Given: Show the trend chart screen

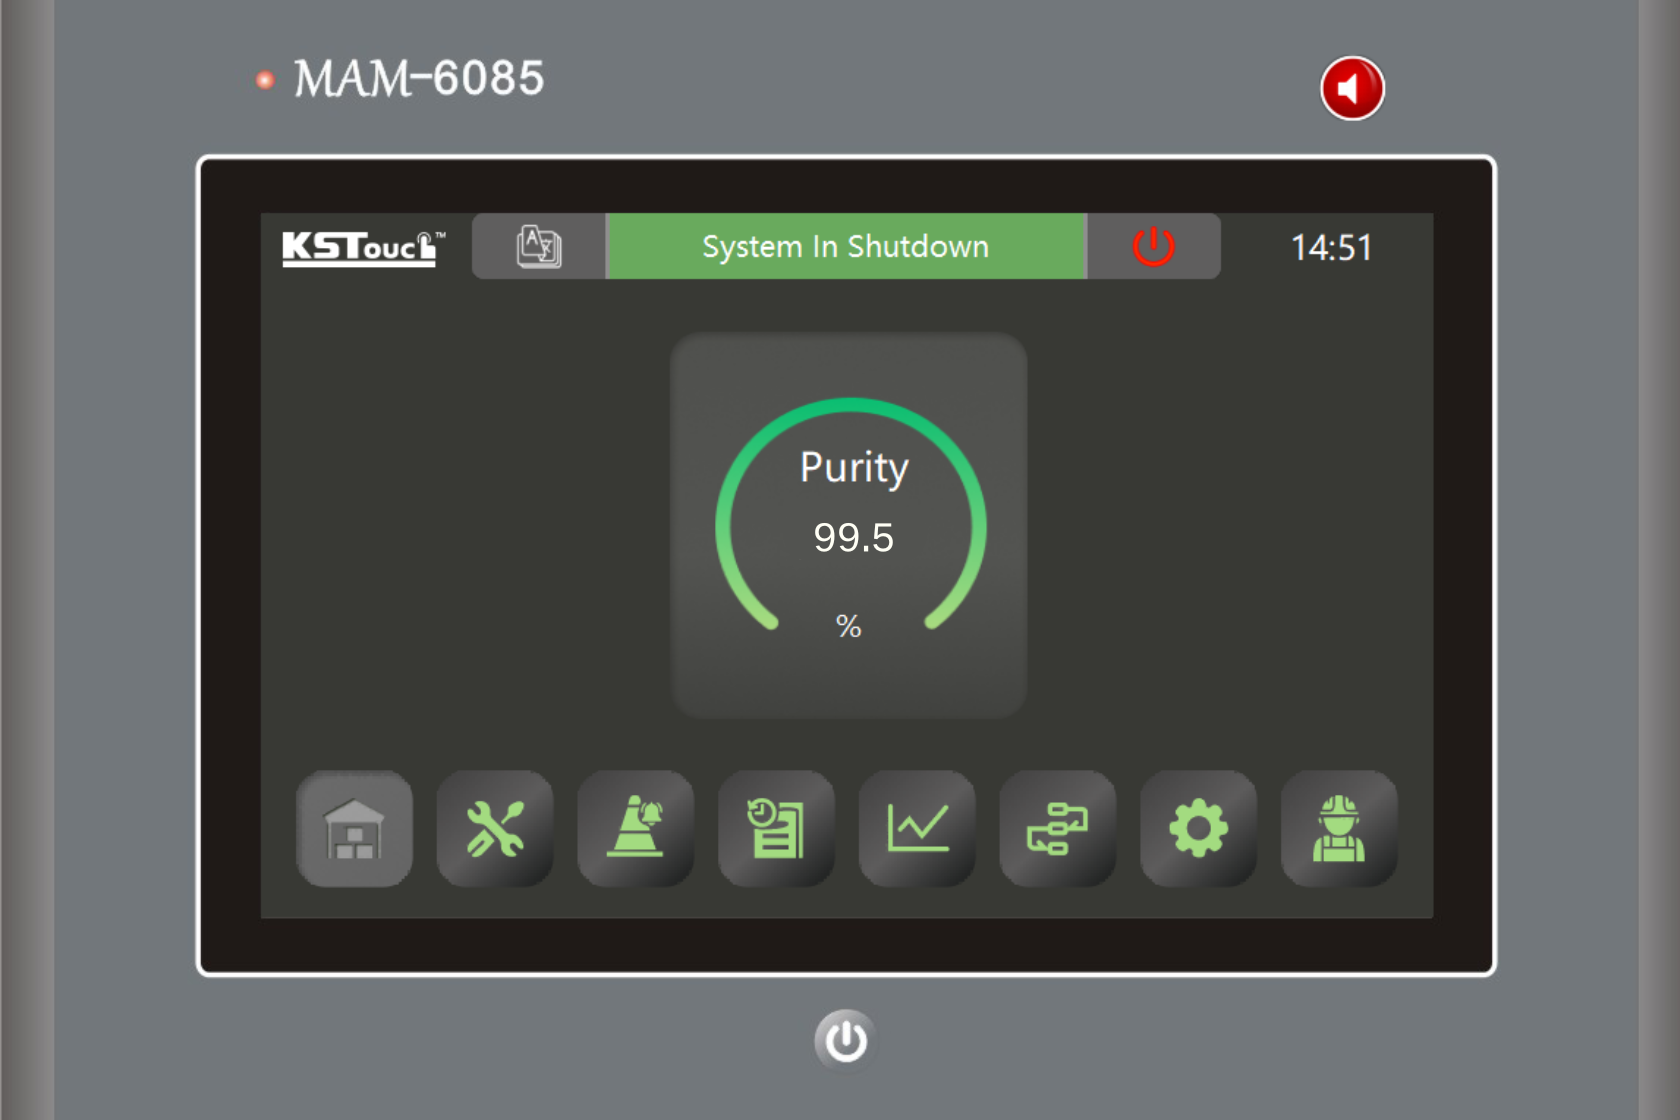Looking at the screenshot, I should coord(917,829).
